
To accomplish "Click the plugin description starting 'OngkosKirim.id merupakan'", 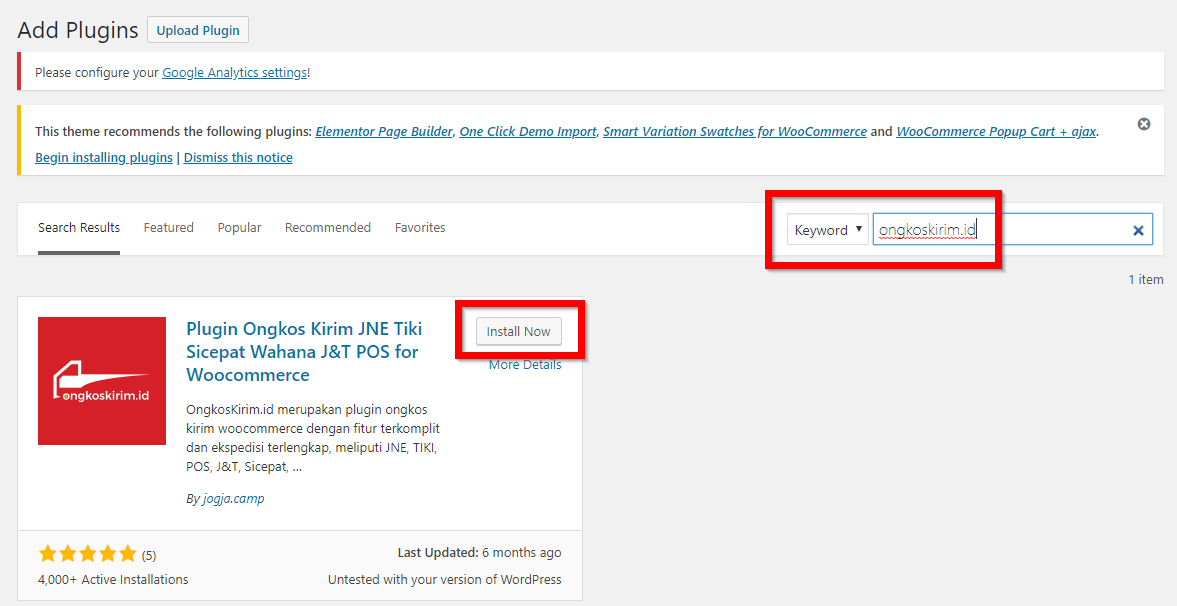I will 313,439.
